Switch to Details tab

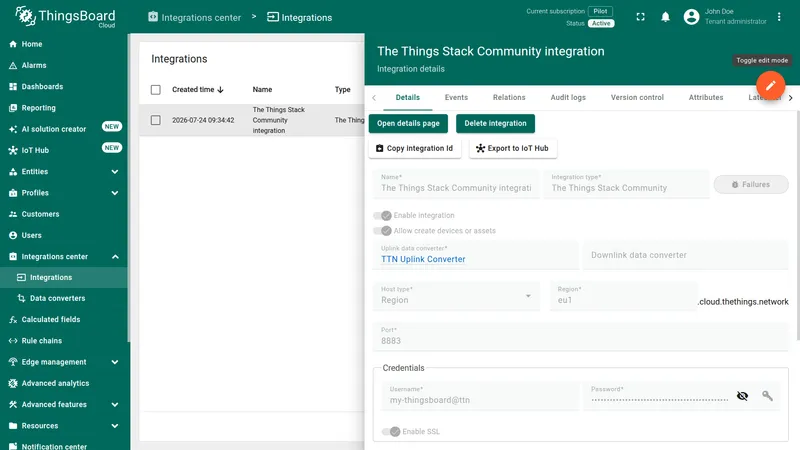tap(408, 97)
